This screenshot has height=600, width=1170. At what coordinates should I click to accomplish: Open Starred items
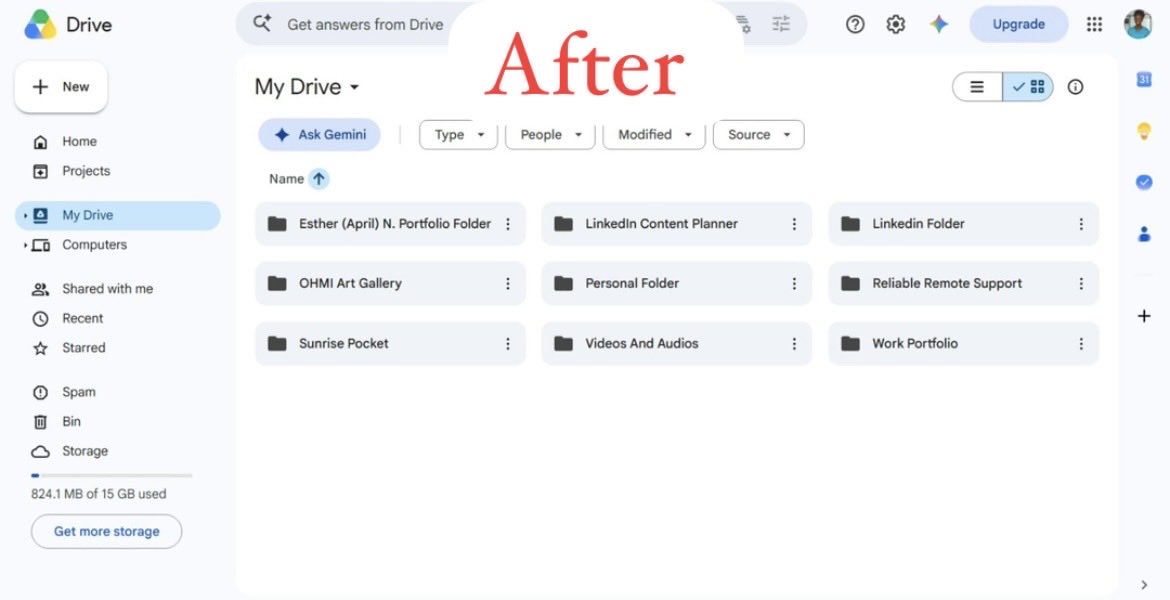click(84, 348)
